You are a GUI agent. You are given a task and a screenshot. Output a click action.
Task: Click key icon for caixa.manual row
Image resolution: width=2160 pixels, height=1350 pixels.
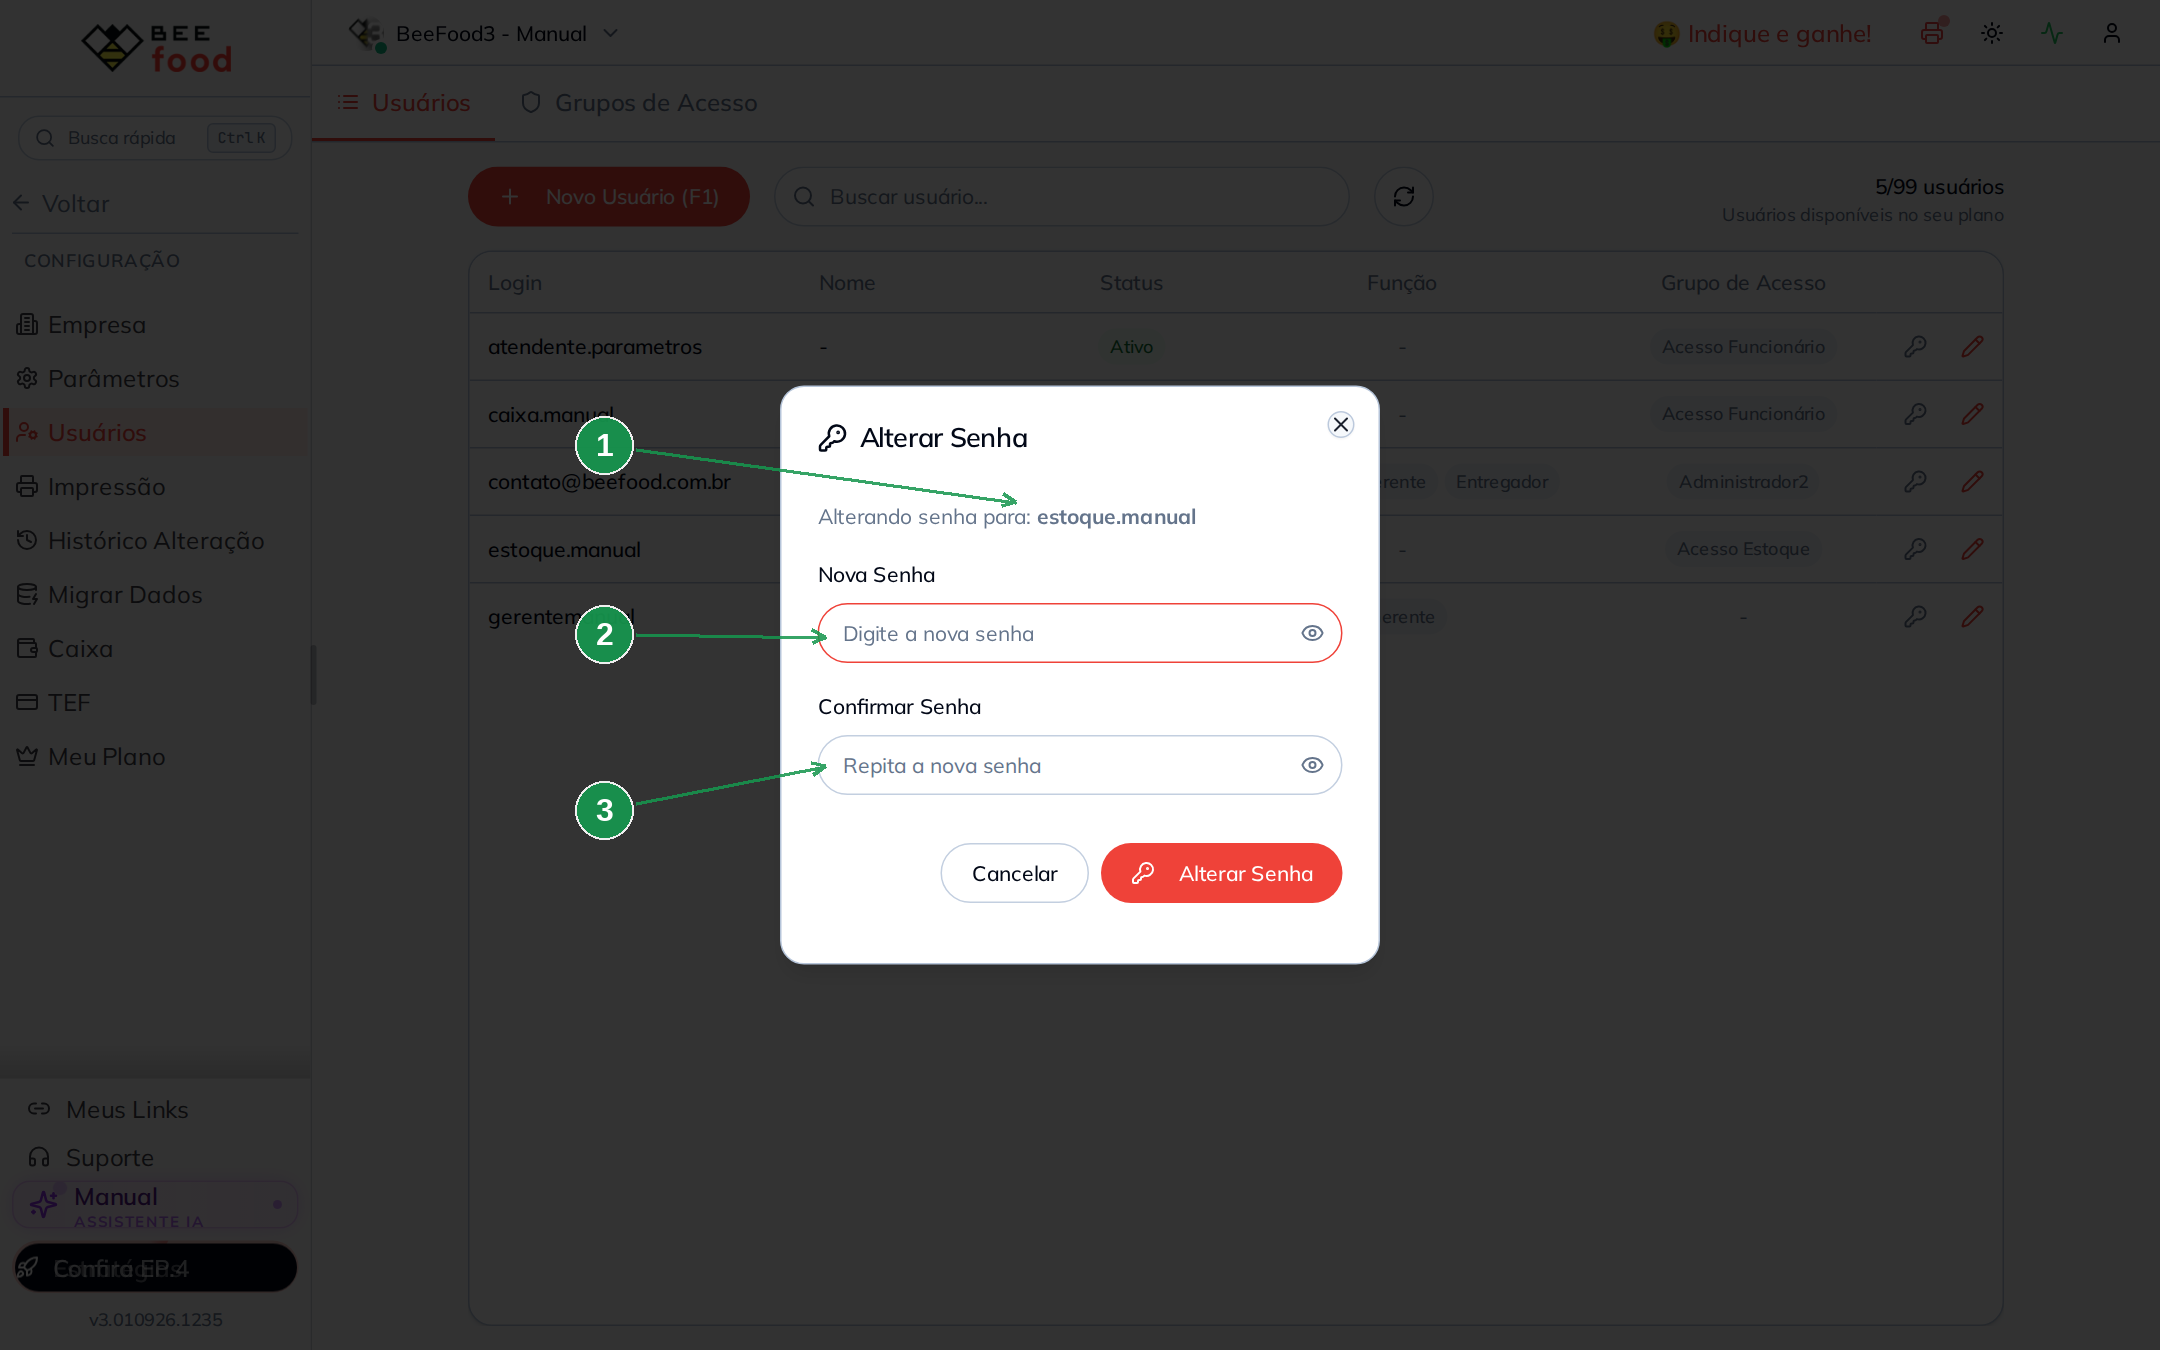(x=1915, y=414)
